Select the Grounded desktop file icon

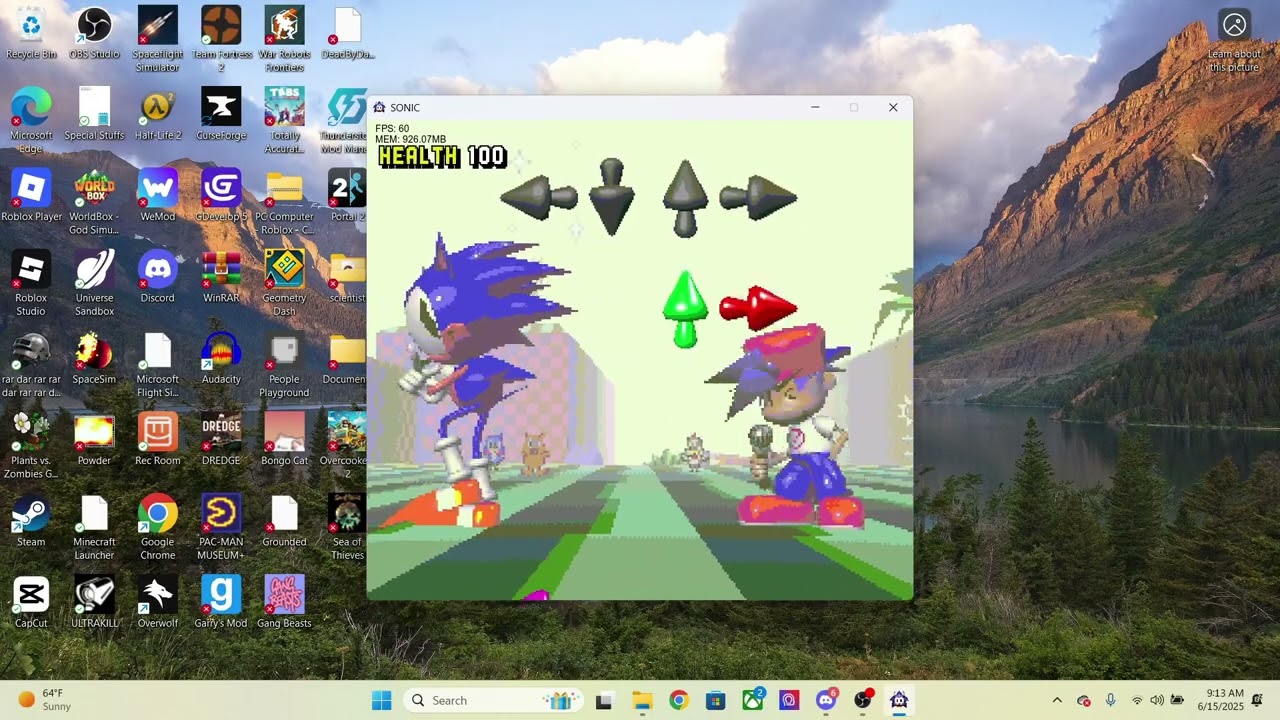pyautogui.click(x=284, y=520)
